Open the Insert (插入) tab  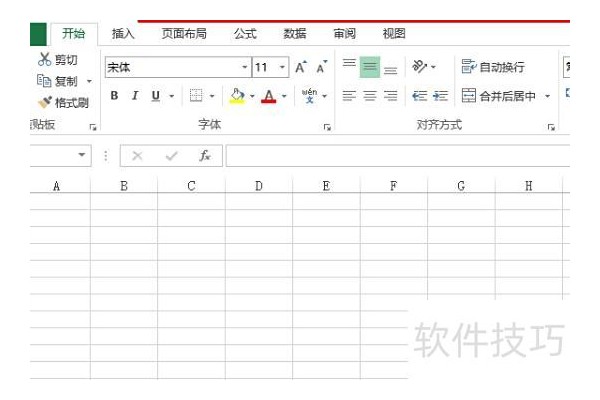pyautogui.click(x=123, y=34)
